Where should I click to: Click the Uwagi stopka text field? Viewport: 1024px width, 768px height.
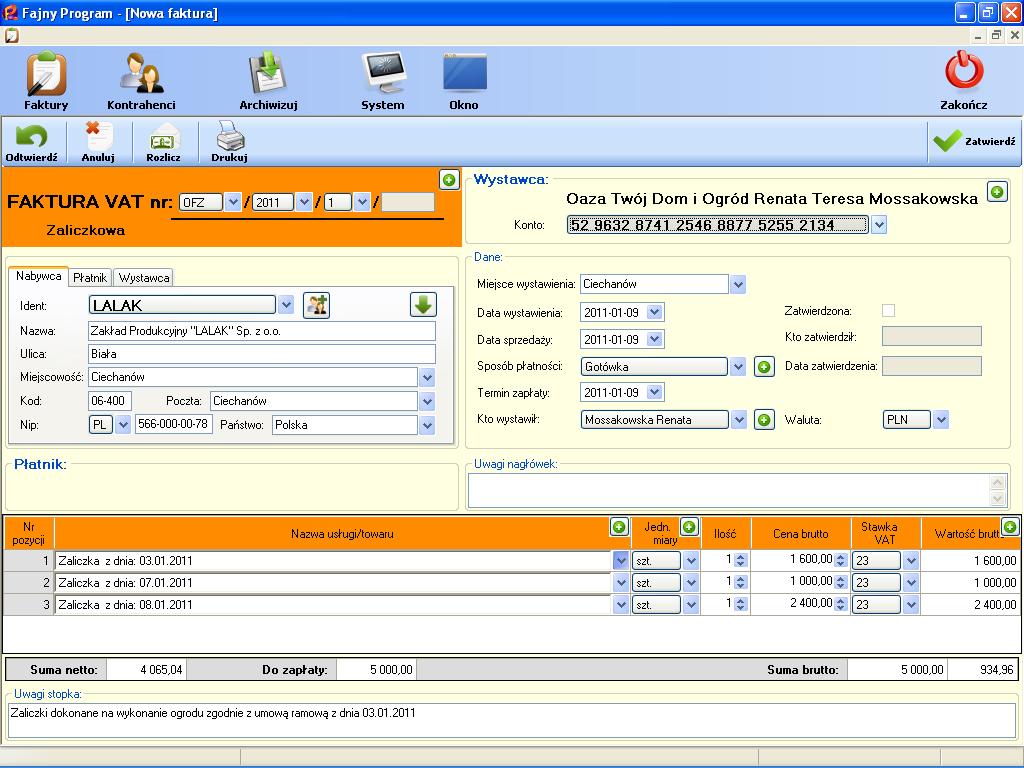pyautogui.click(x=511, y=721)
